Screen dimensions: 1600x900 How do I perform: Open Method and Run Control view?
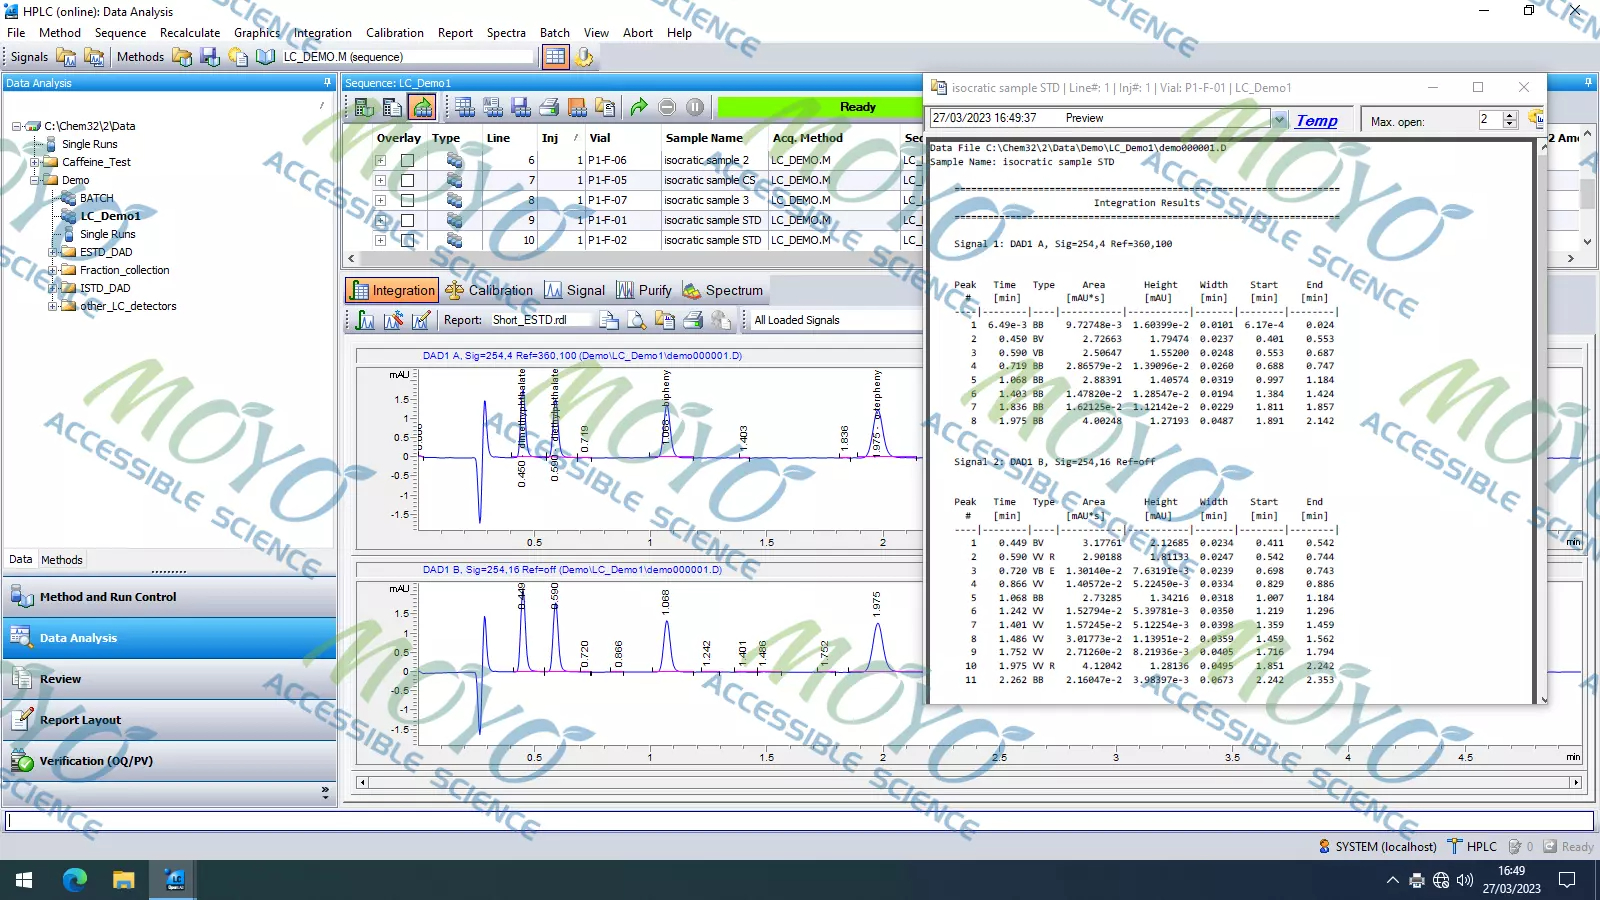169,597
